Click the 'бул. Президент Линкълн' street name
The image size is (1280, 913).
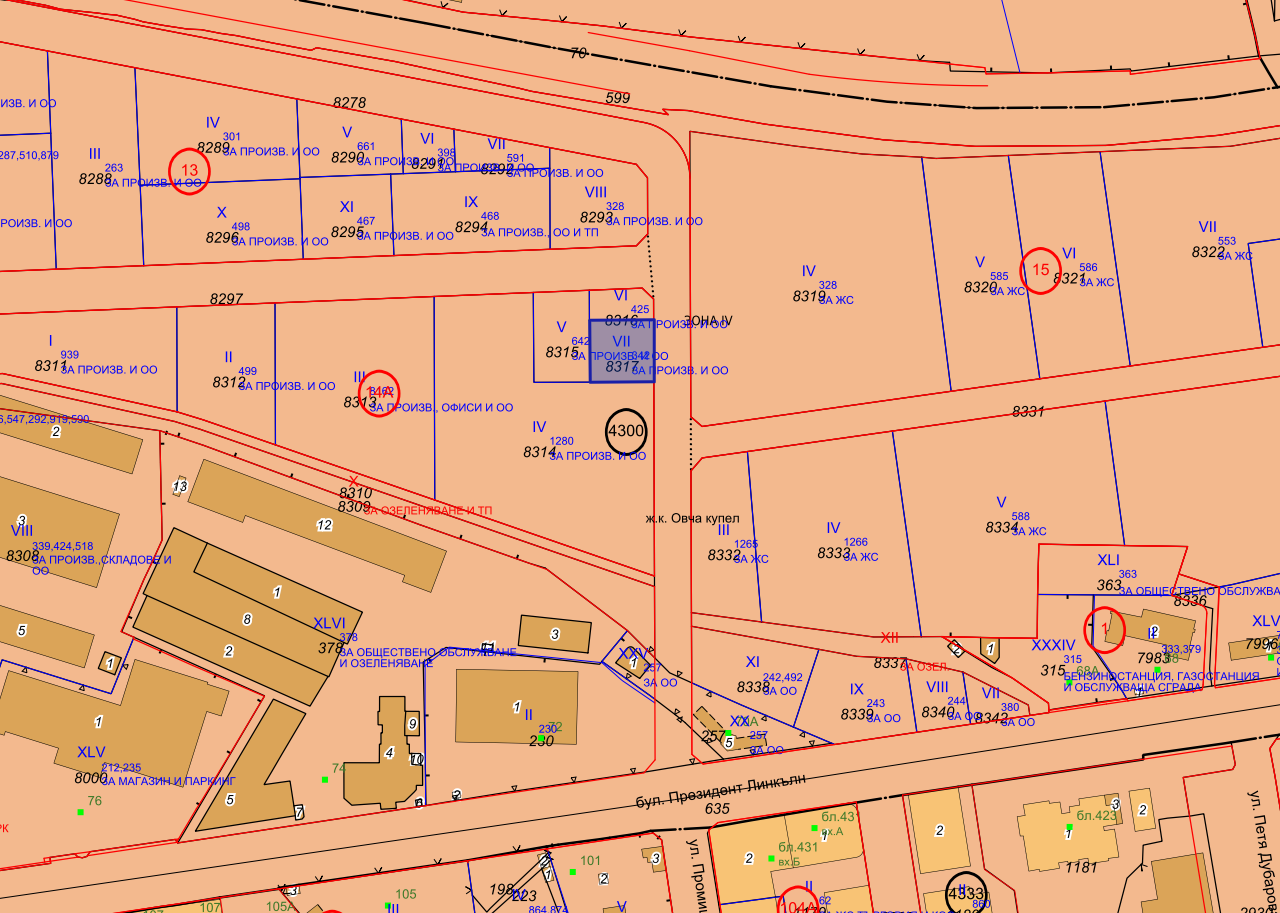point(720,790)
